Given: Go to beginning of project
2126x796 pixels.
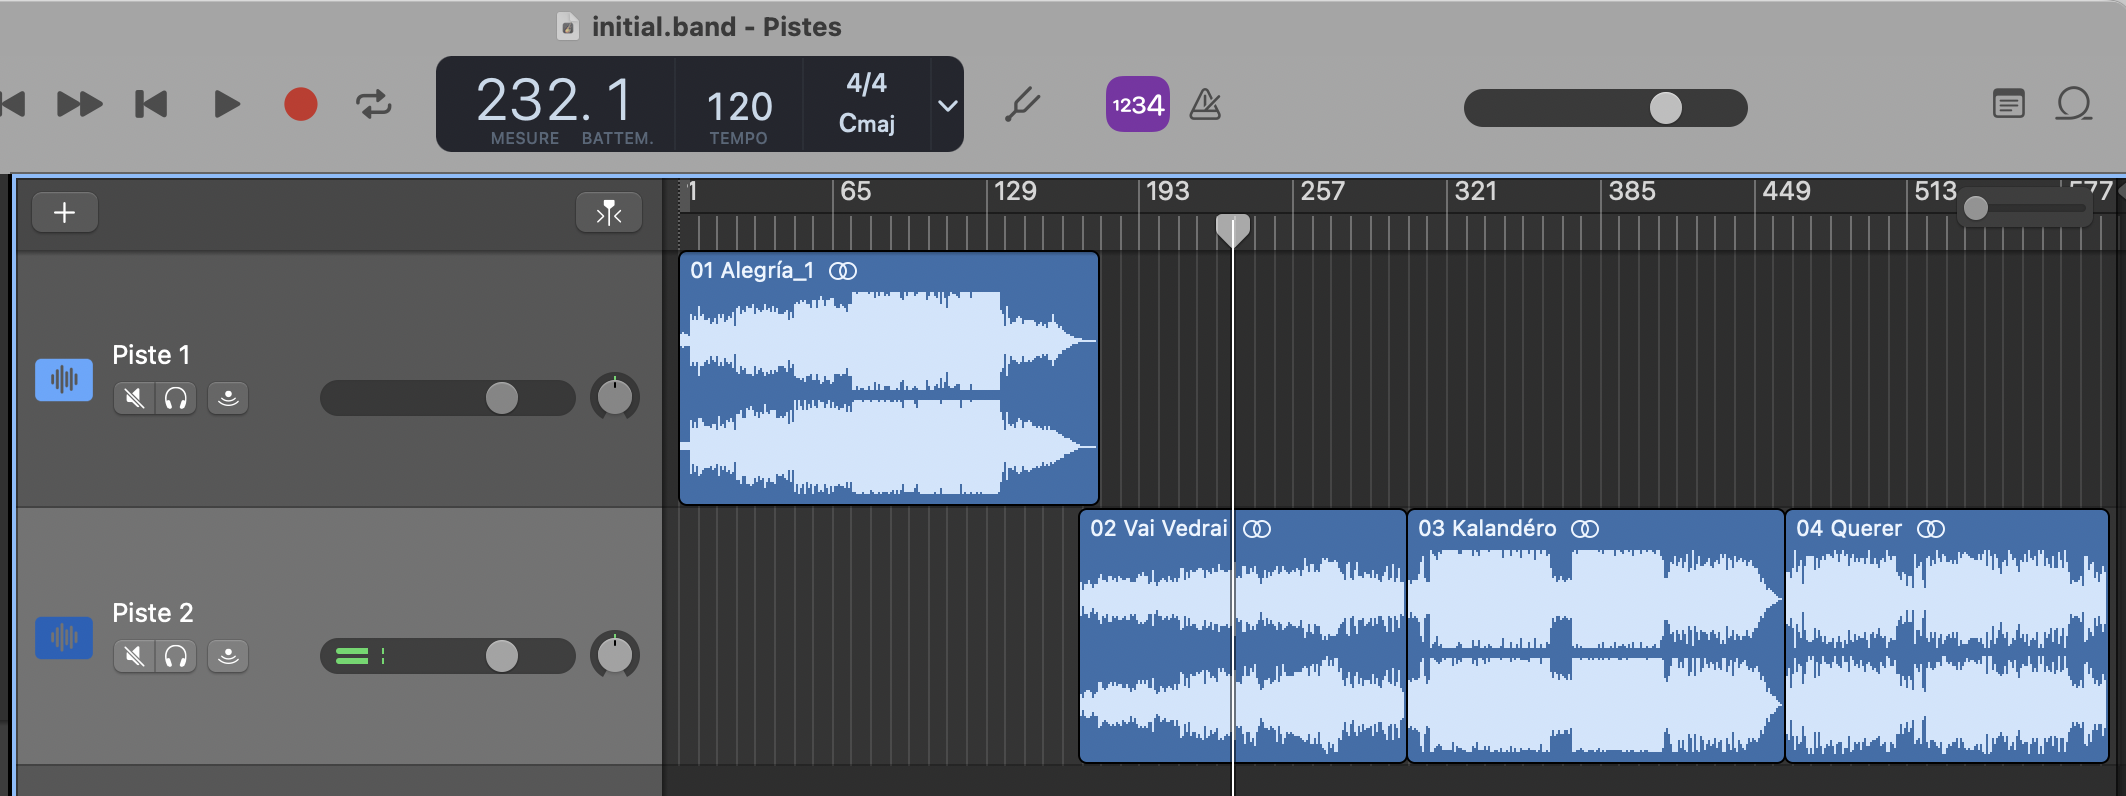Looking at the screenshot, I should (x=151, y=104).
